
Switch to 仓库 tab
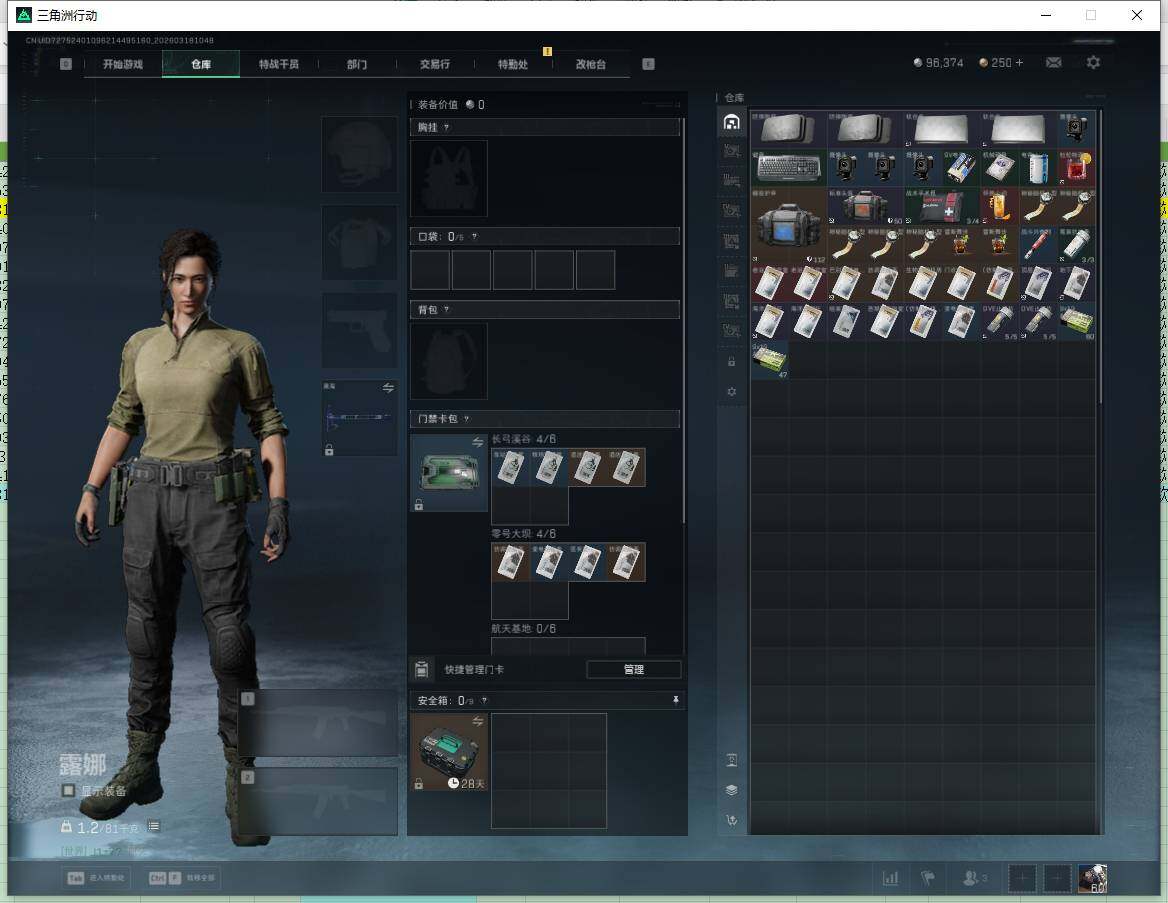pyautogui.click(x=201, y=64)
